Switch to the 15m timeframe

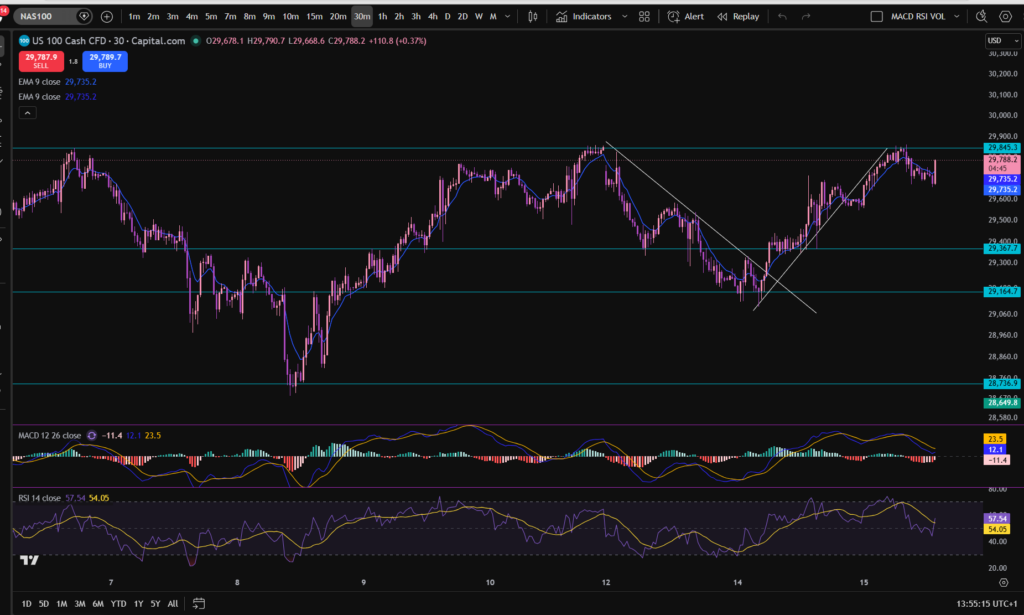314,16
